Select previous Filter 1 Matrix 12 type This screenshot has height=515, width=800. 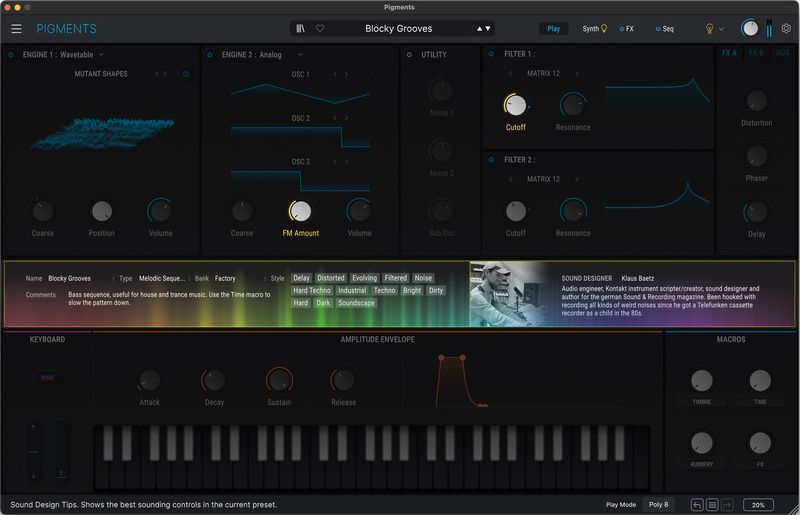[510, 73]
